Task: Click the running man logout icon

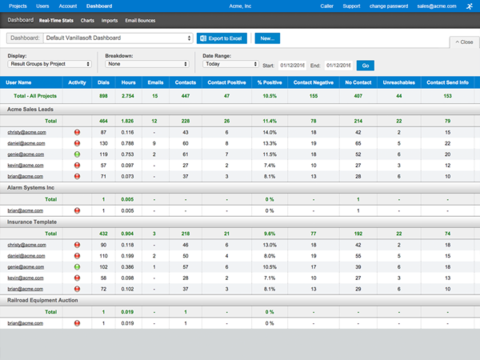Action: (469, 6)
